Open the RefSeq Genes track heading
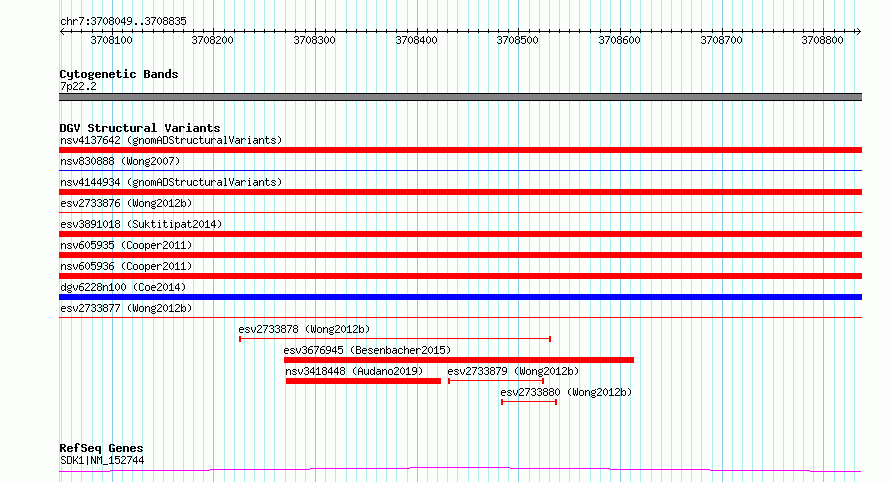Viewport: 890px width, 482px height. point(101,448)
